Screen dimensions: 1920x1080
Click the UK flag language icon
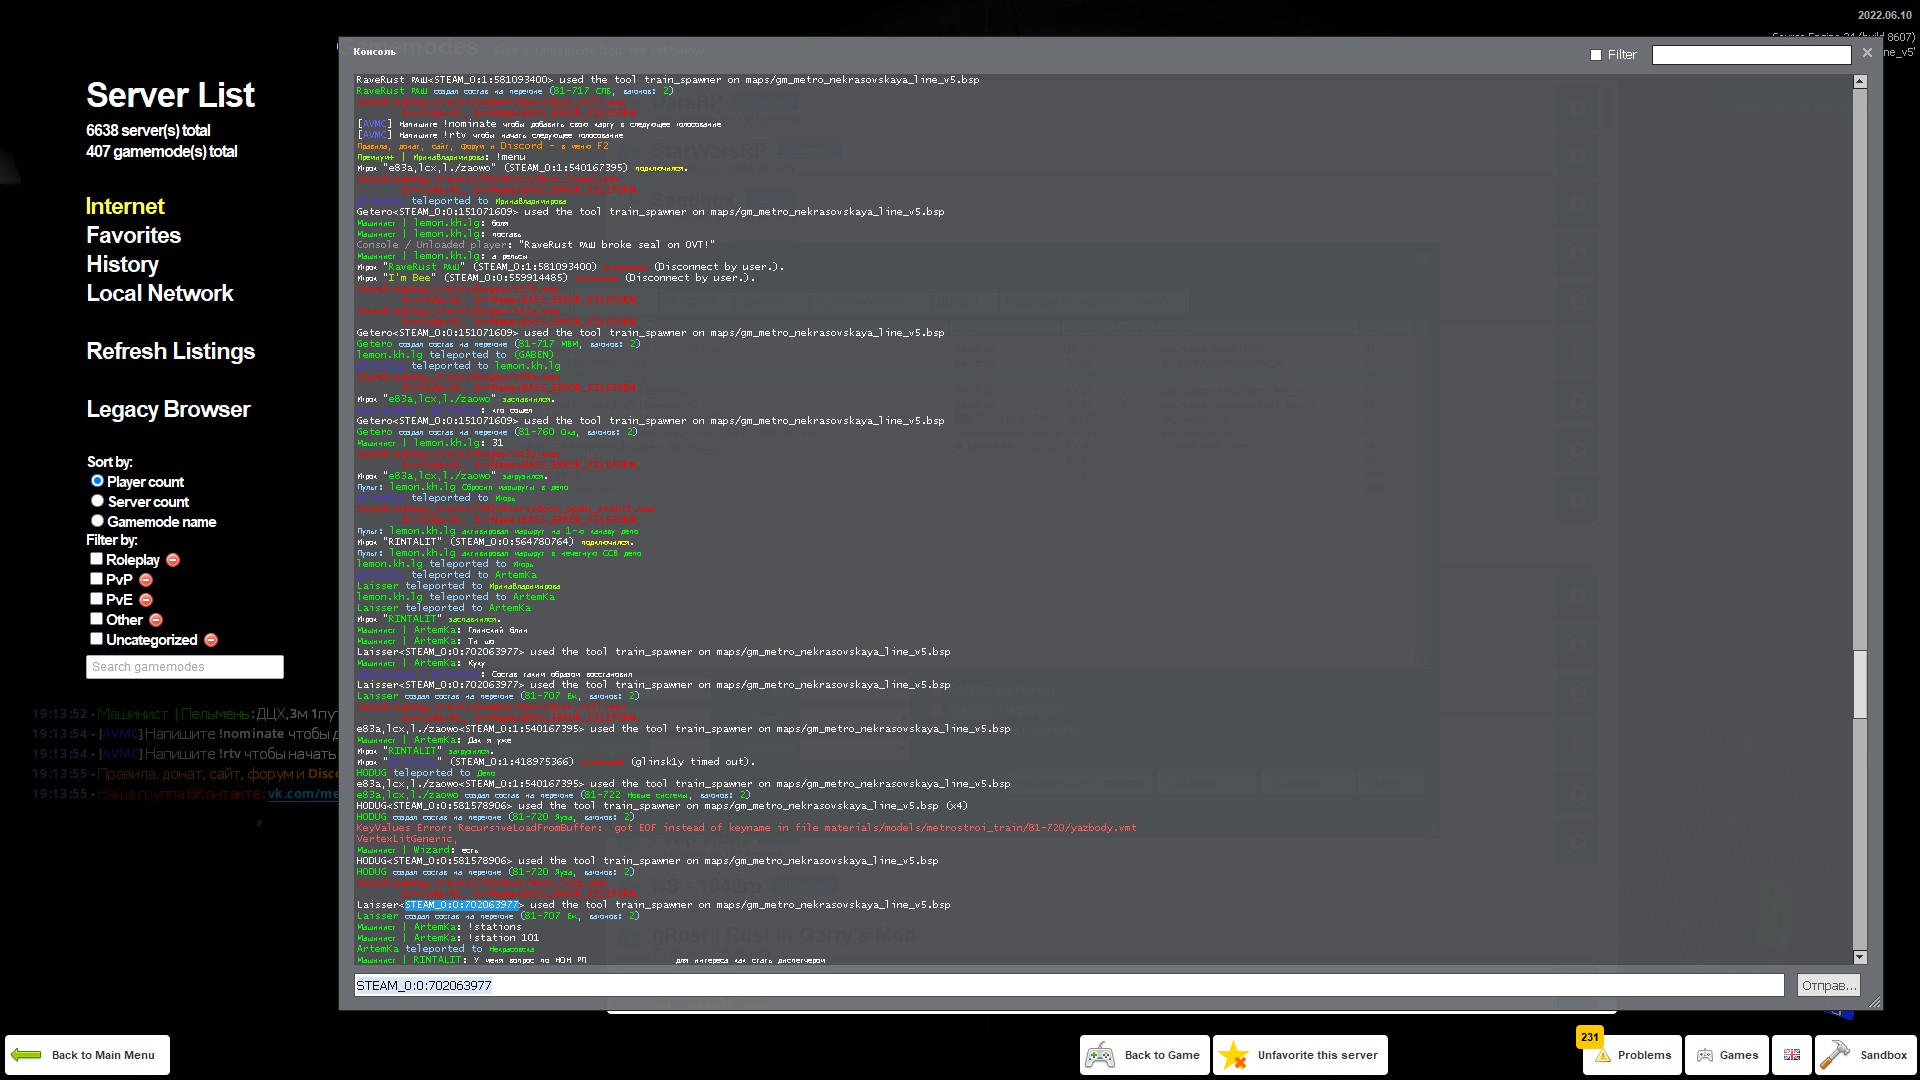click(x=1791, y=1055)
